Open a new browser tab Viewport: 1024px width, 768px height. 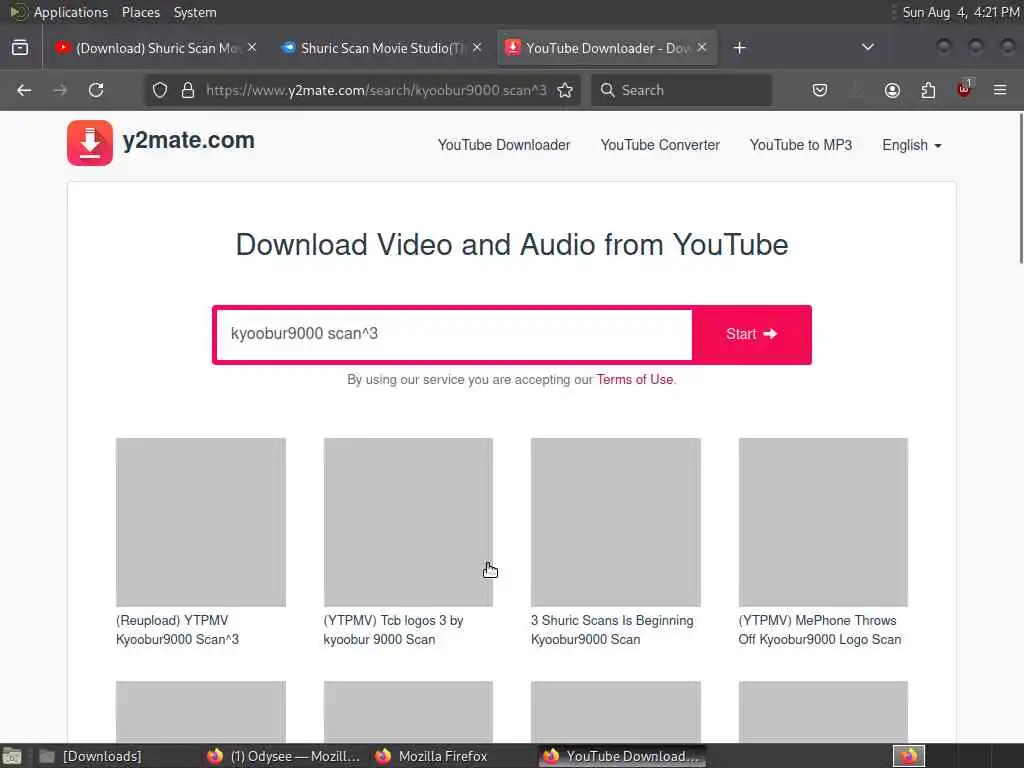pos(739,48)
